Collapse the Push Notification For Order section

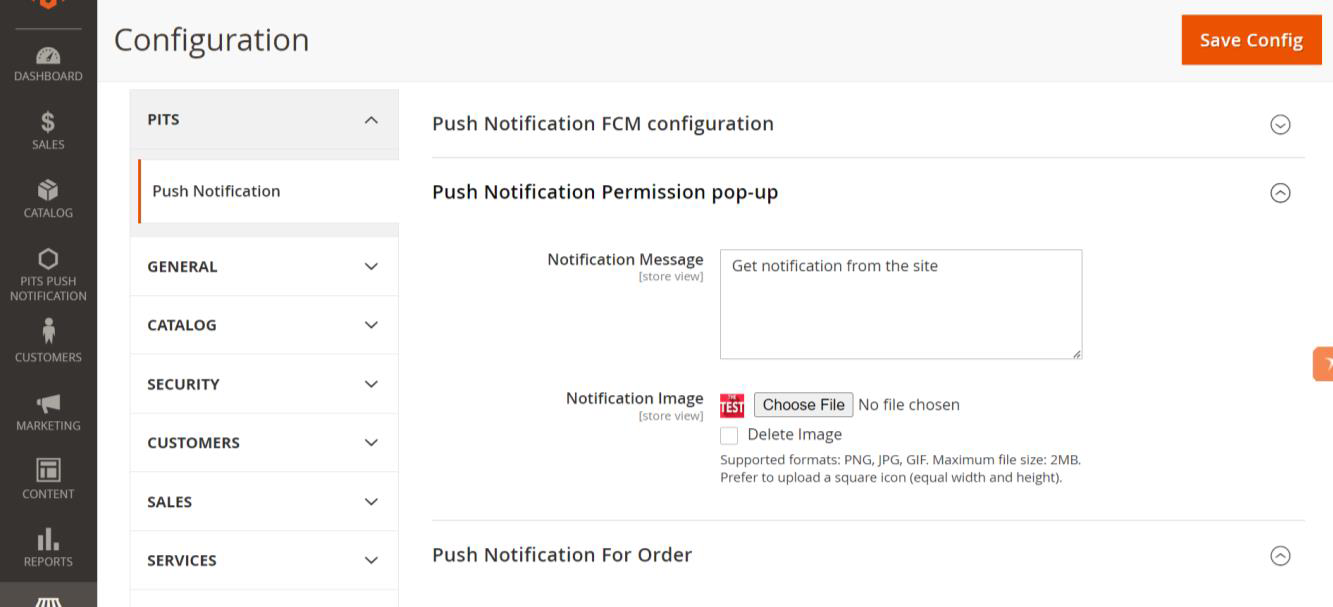tap(1279, 556)
